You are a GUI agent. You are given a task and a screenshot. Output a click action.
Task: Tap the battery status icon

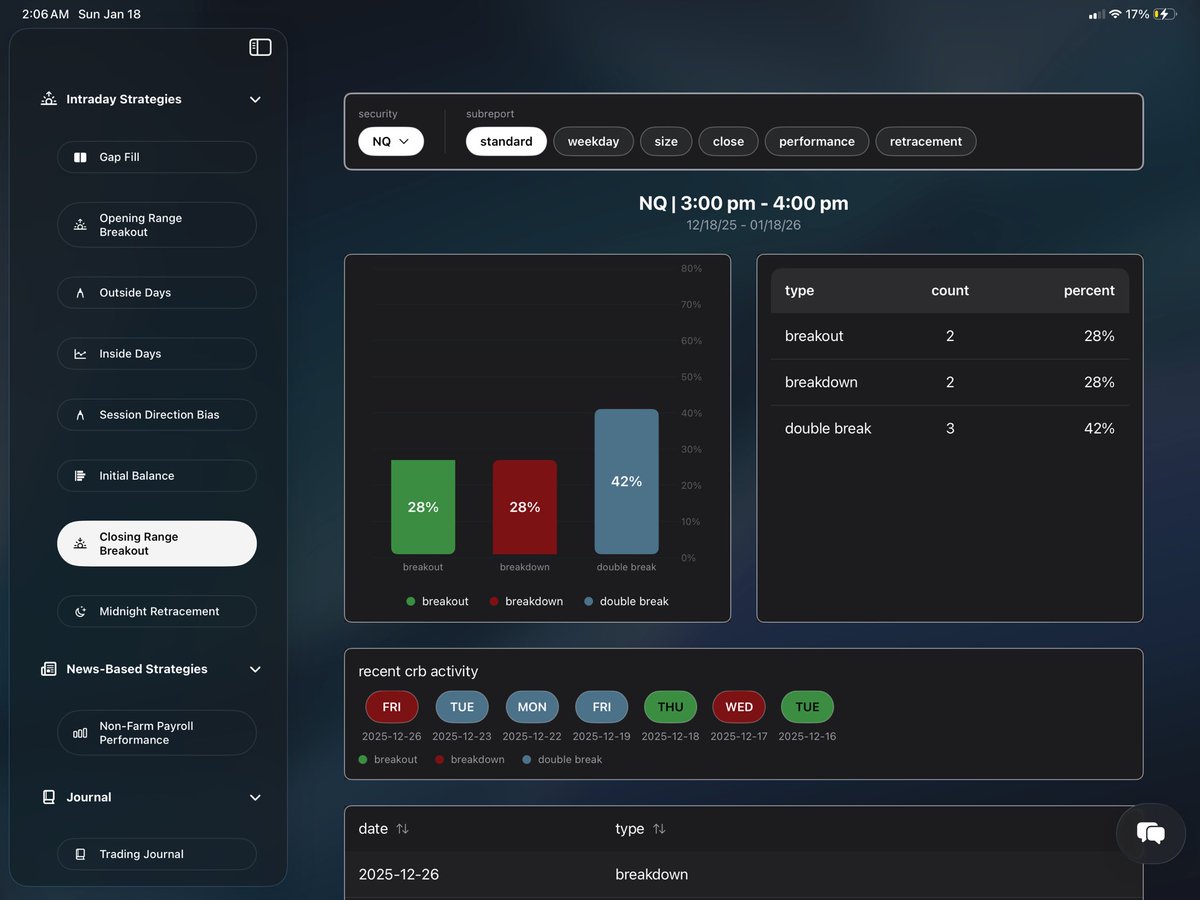(1164, 15)
